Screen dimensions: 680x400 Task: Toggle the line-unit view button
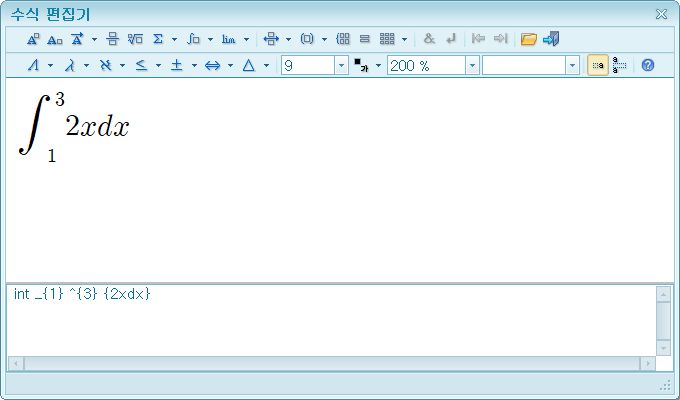(x=619, y=65)
